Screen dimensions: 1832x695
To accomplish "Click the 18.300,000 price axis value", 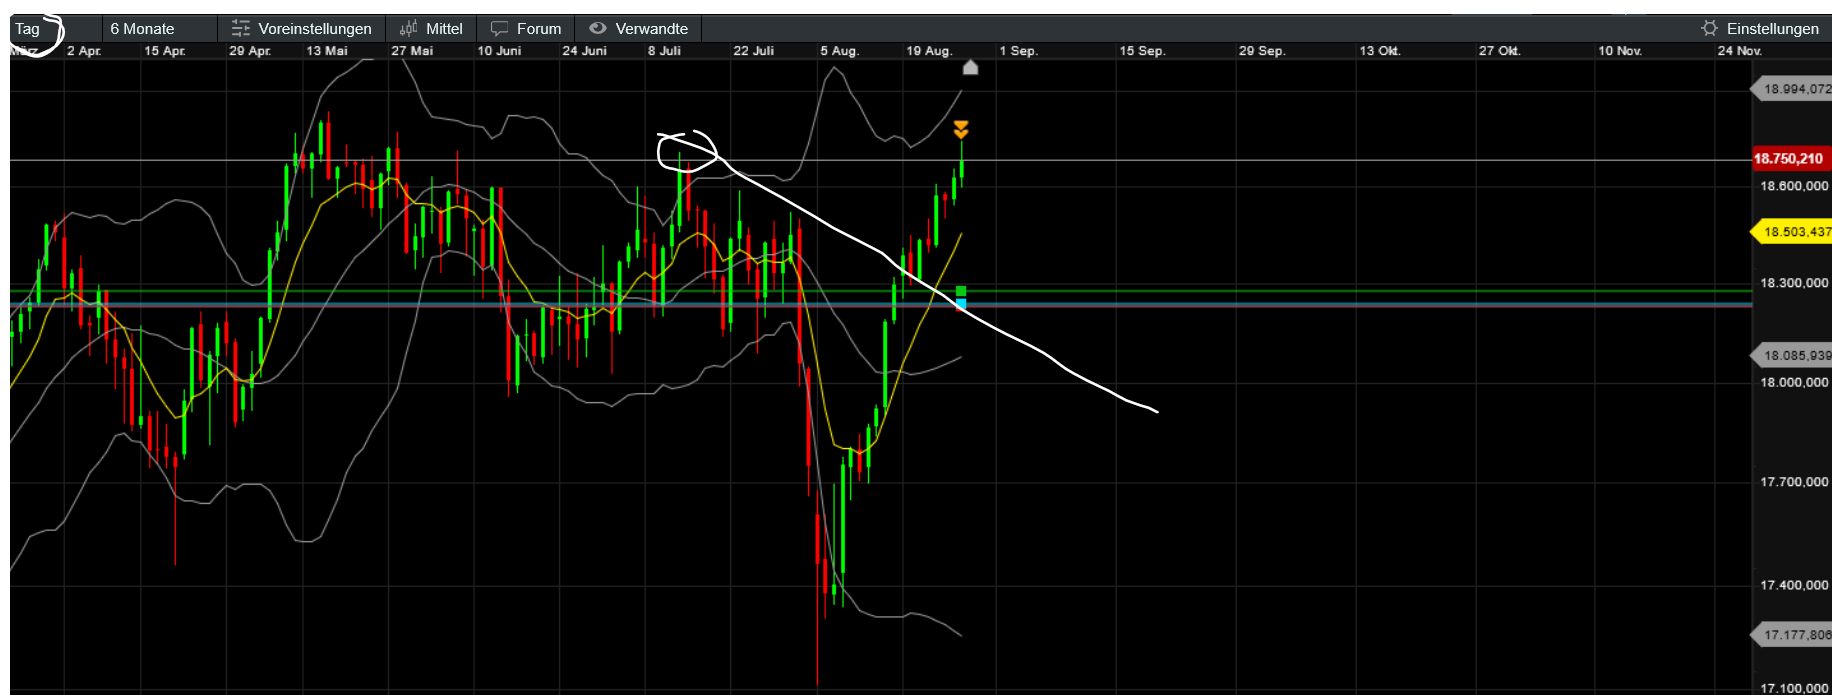I will pos(1794,283).
